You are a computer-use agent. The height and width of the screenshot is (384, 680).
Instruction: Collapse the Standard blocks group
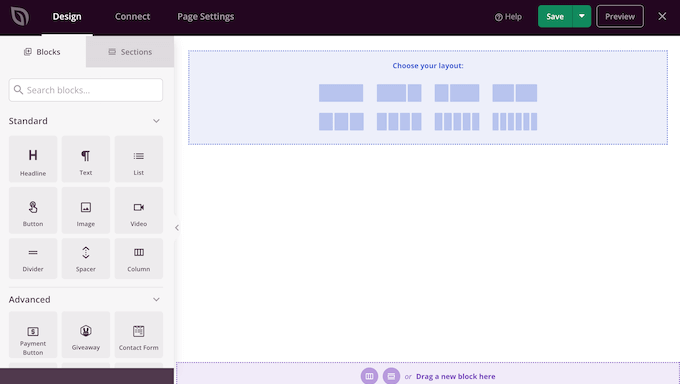click(x=156, y=121)
